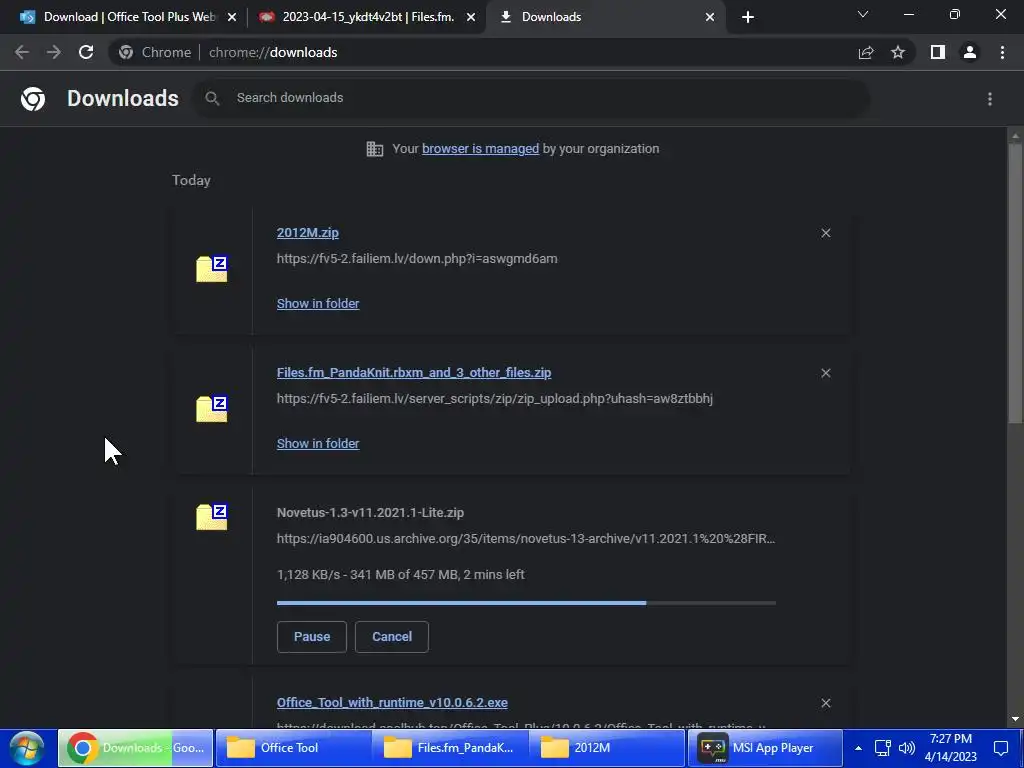The width and height of the screenshot is (1024, 768).
Task: Show 2012M.zip in folder
Action: click(x=318, y=304)
